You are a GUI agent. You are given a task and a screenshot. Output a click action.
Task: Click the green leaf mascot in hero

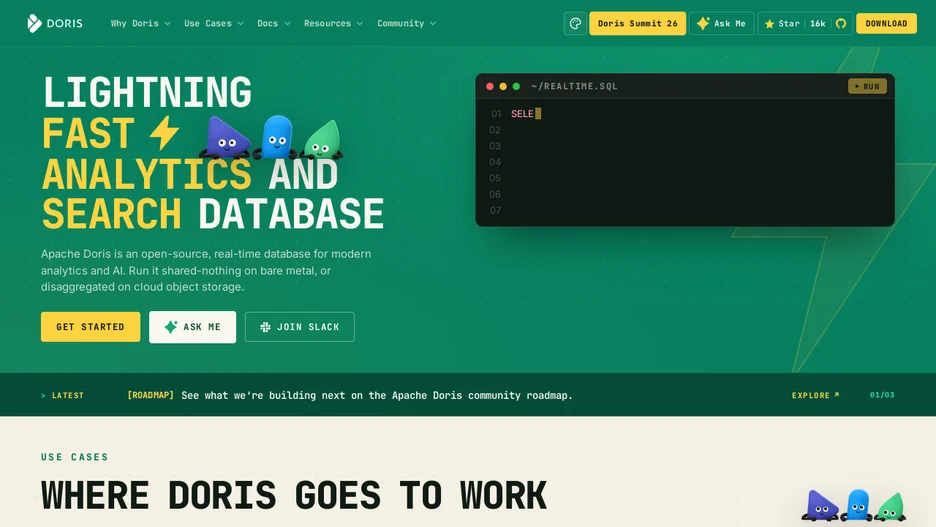coord(323,140)
